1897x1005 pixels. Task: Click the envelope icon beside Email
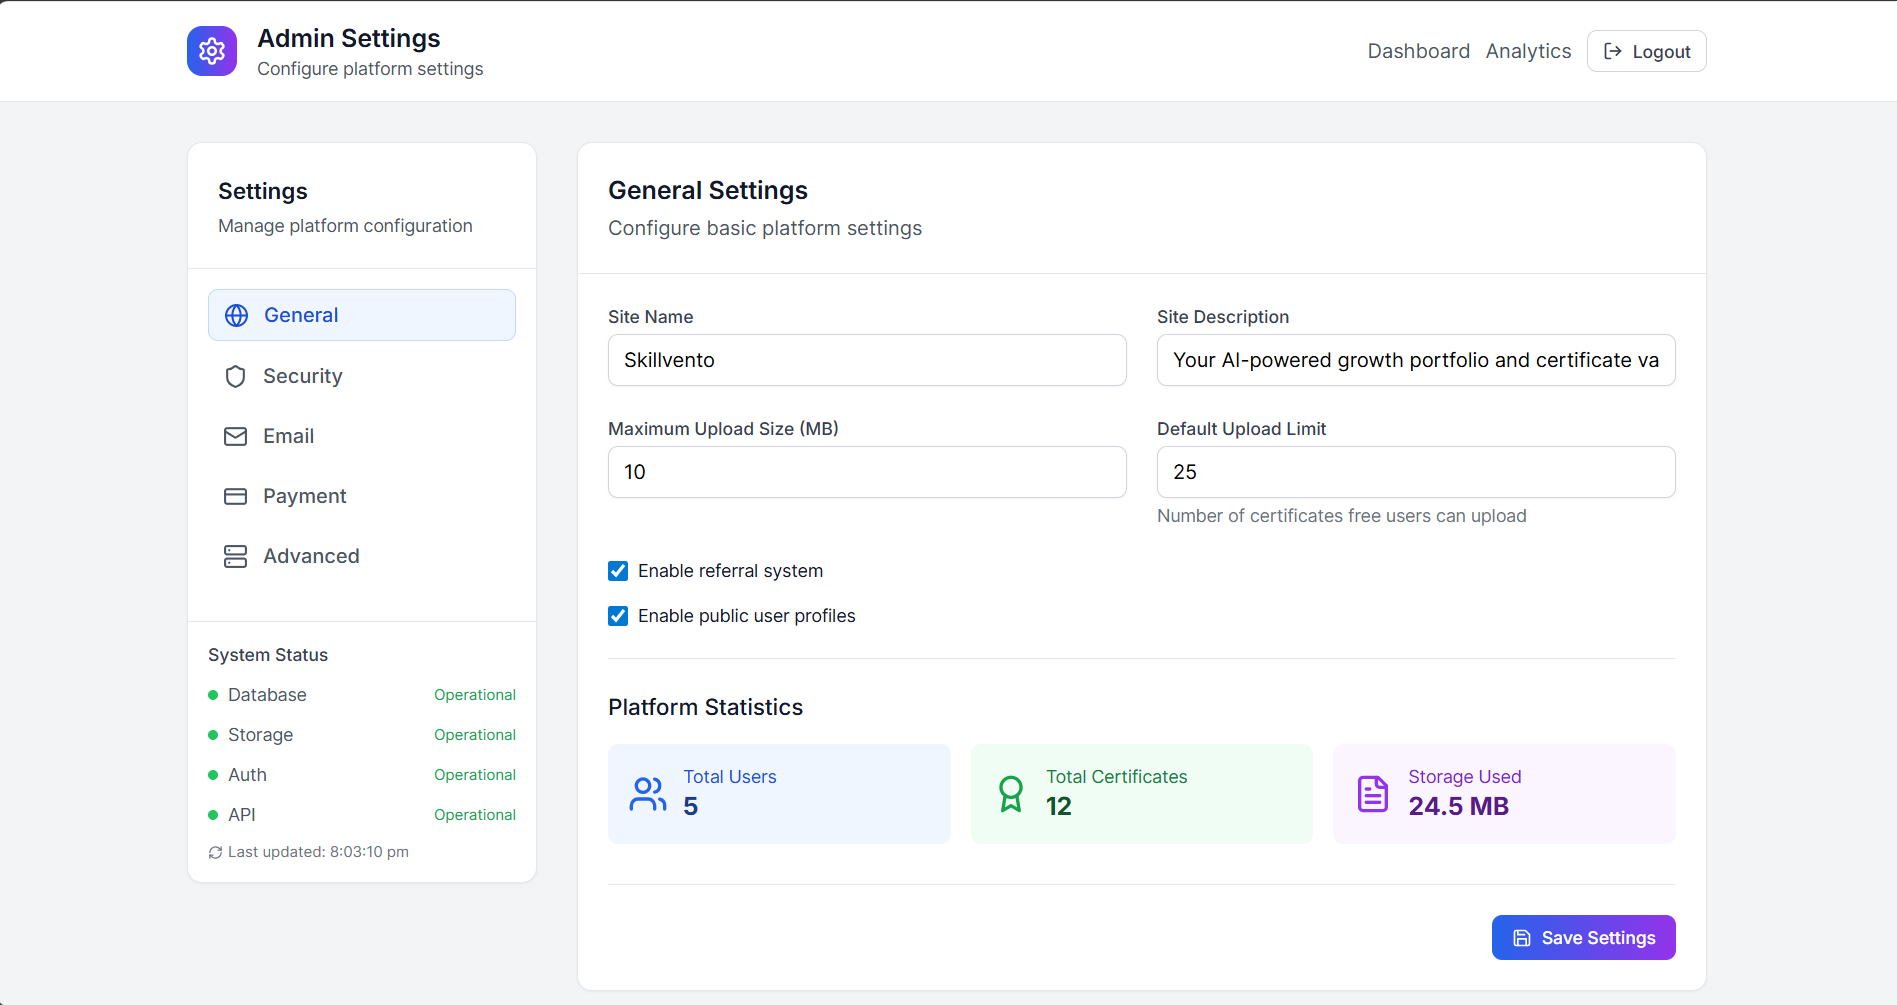point(236,436)
